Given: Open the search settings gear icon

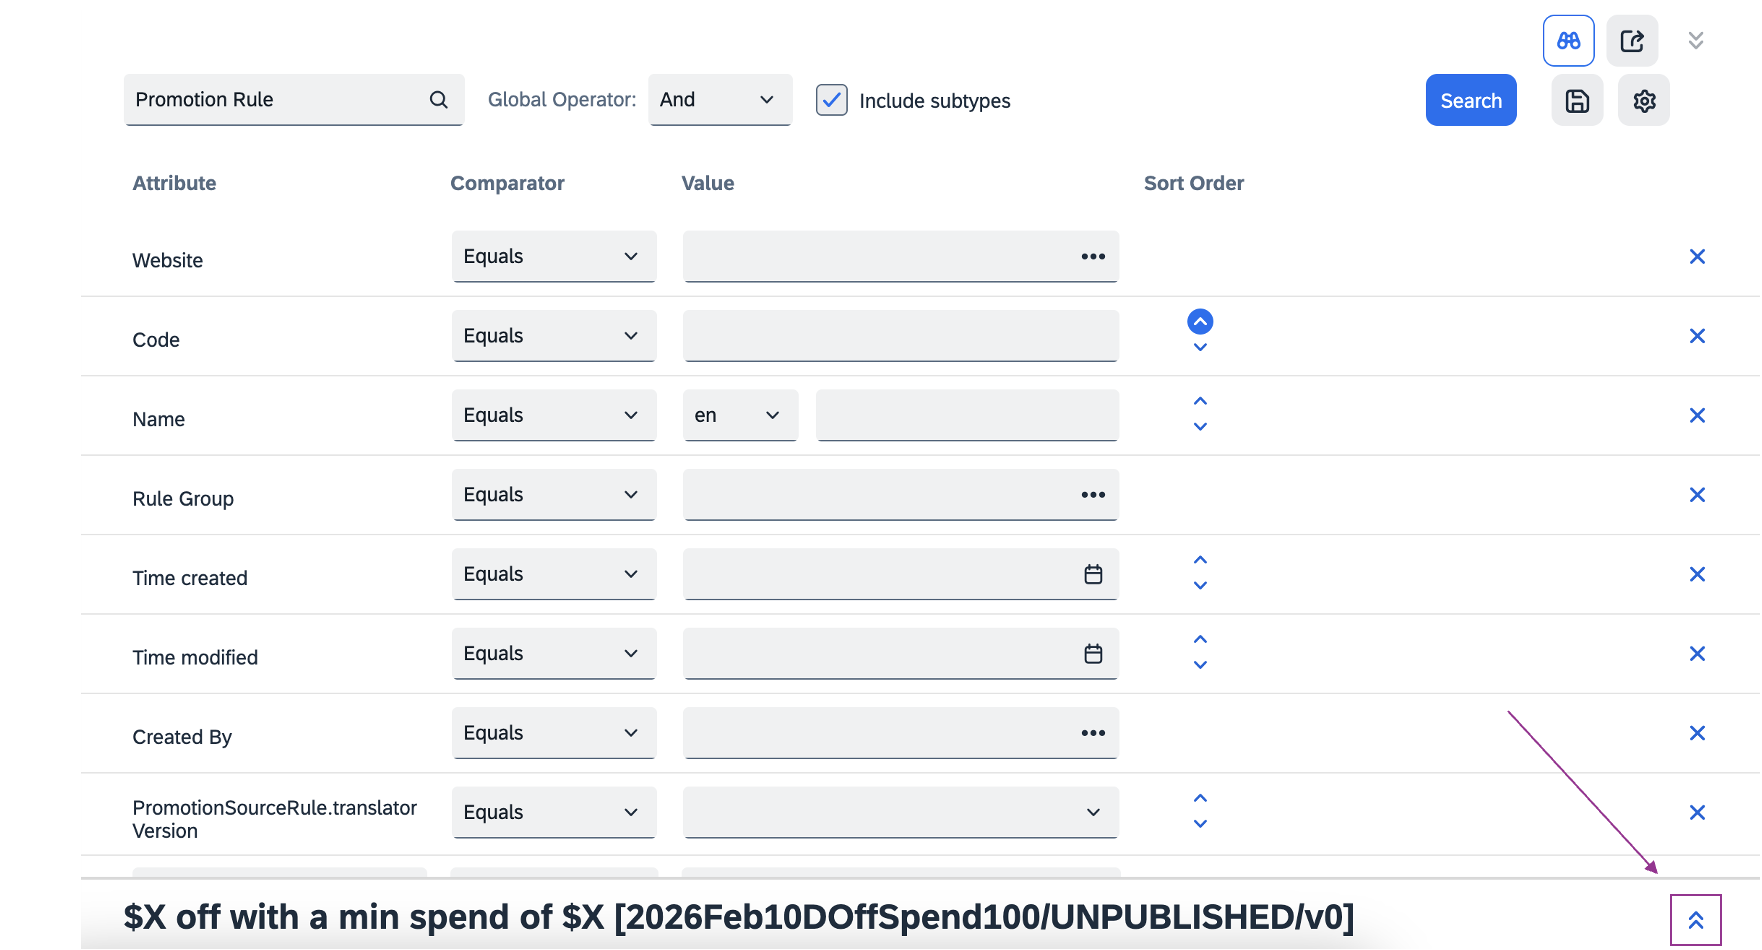Looking at the screenshot, I should point(1644,101).
